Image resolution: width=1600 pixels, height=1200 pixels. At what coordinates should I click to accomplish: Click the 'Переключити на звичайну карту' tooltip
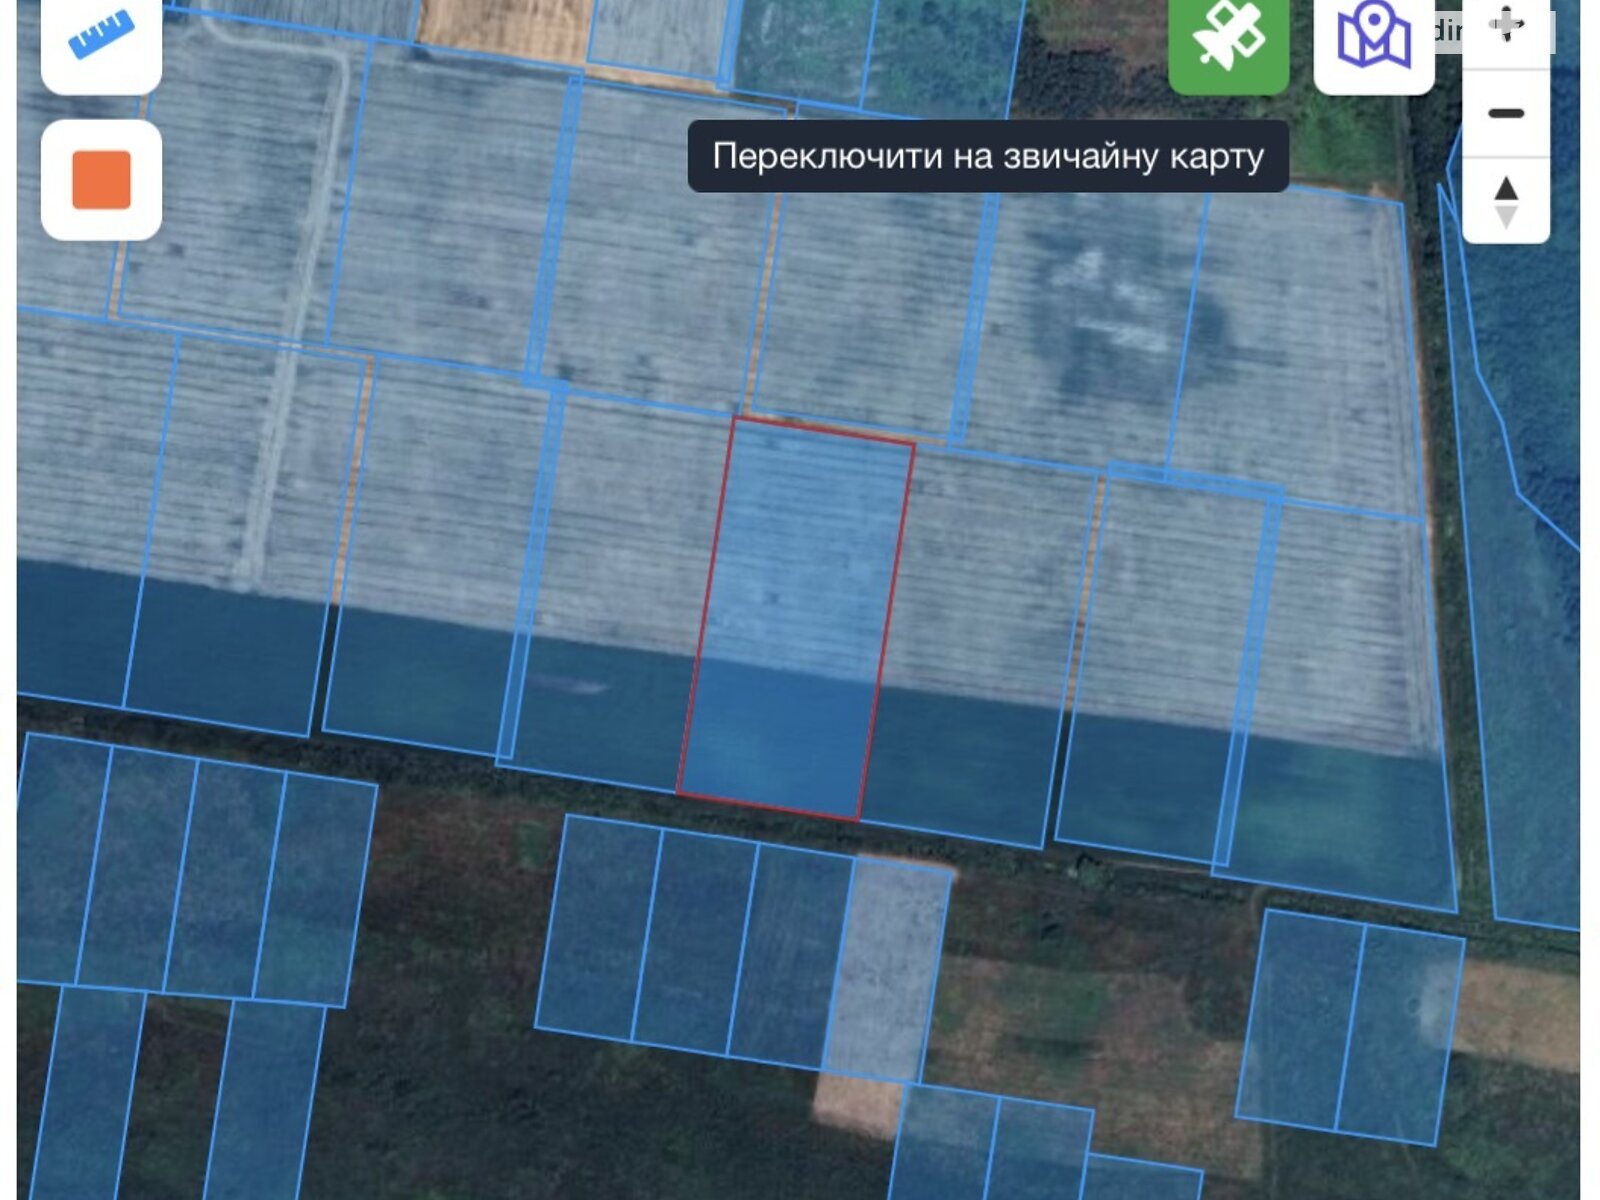pos(988,157)
